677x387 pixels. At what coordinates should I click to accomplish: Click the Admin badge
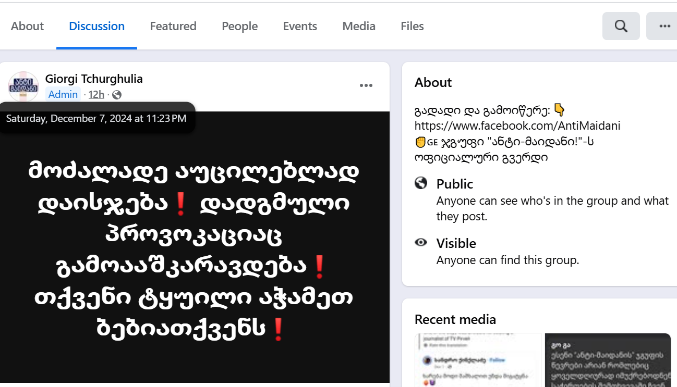(63, 94)
